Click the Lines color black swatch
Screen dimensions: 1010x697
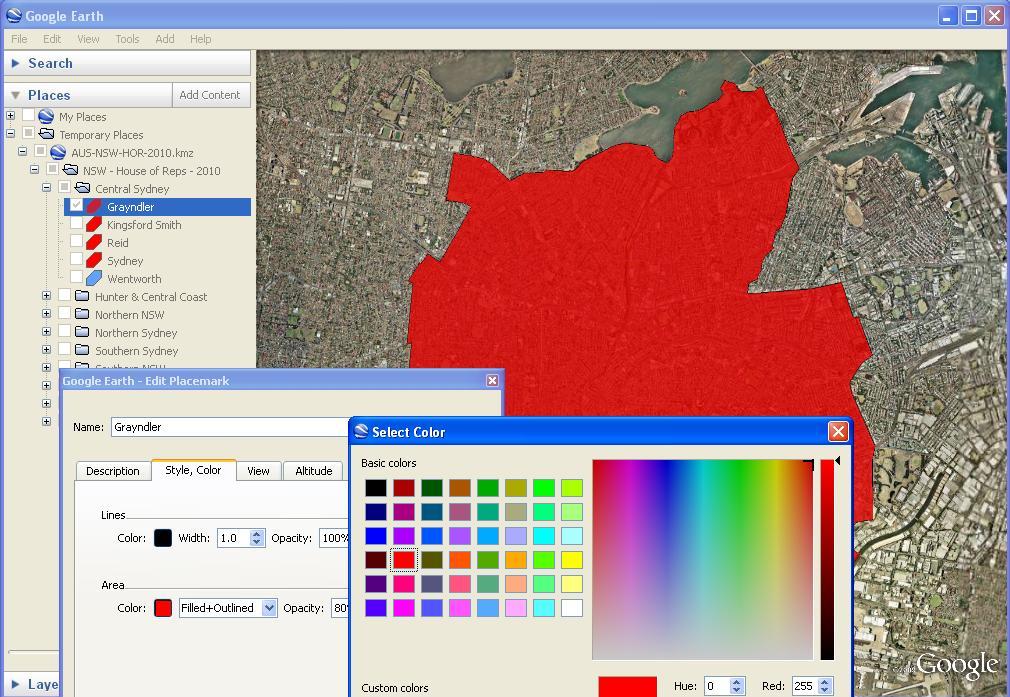(x=163, y=538)
